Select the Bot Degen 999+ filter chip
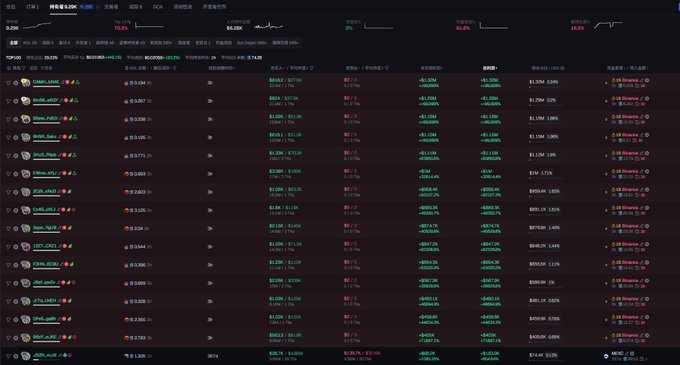This screenshot has height=365, width=680. [252, 43]
